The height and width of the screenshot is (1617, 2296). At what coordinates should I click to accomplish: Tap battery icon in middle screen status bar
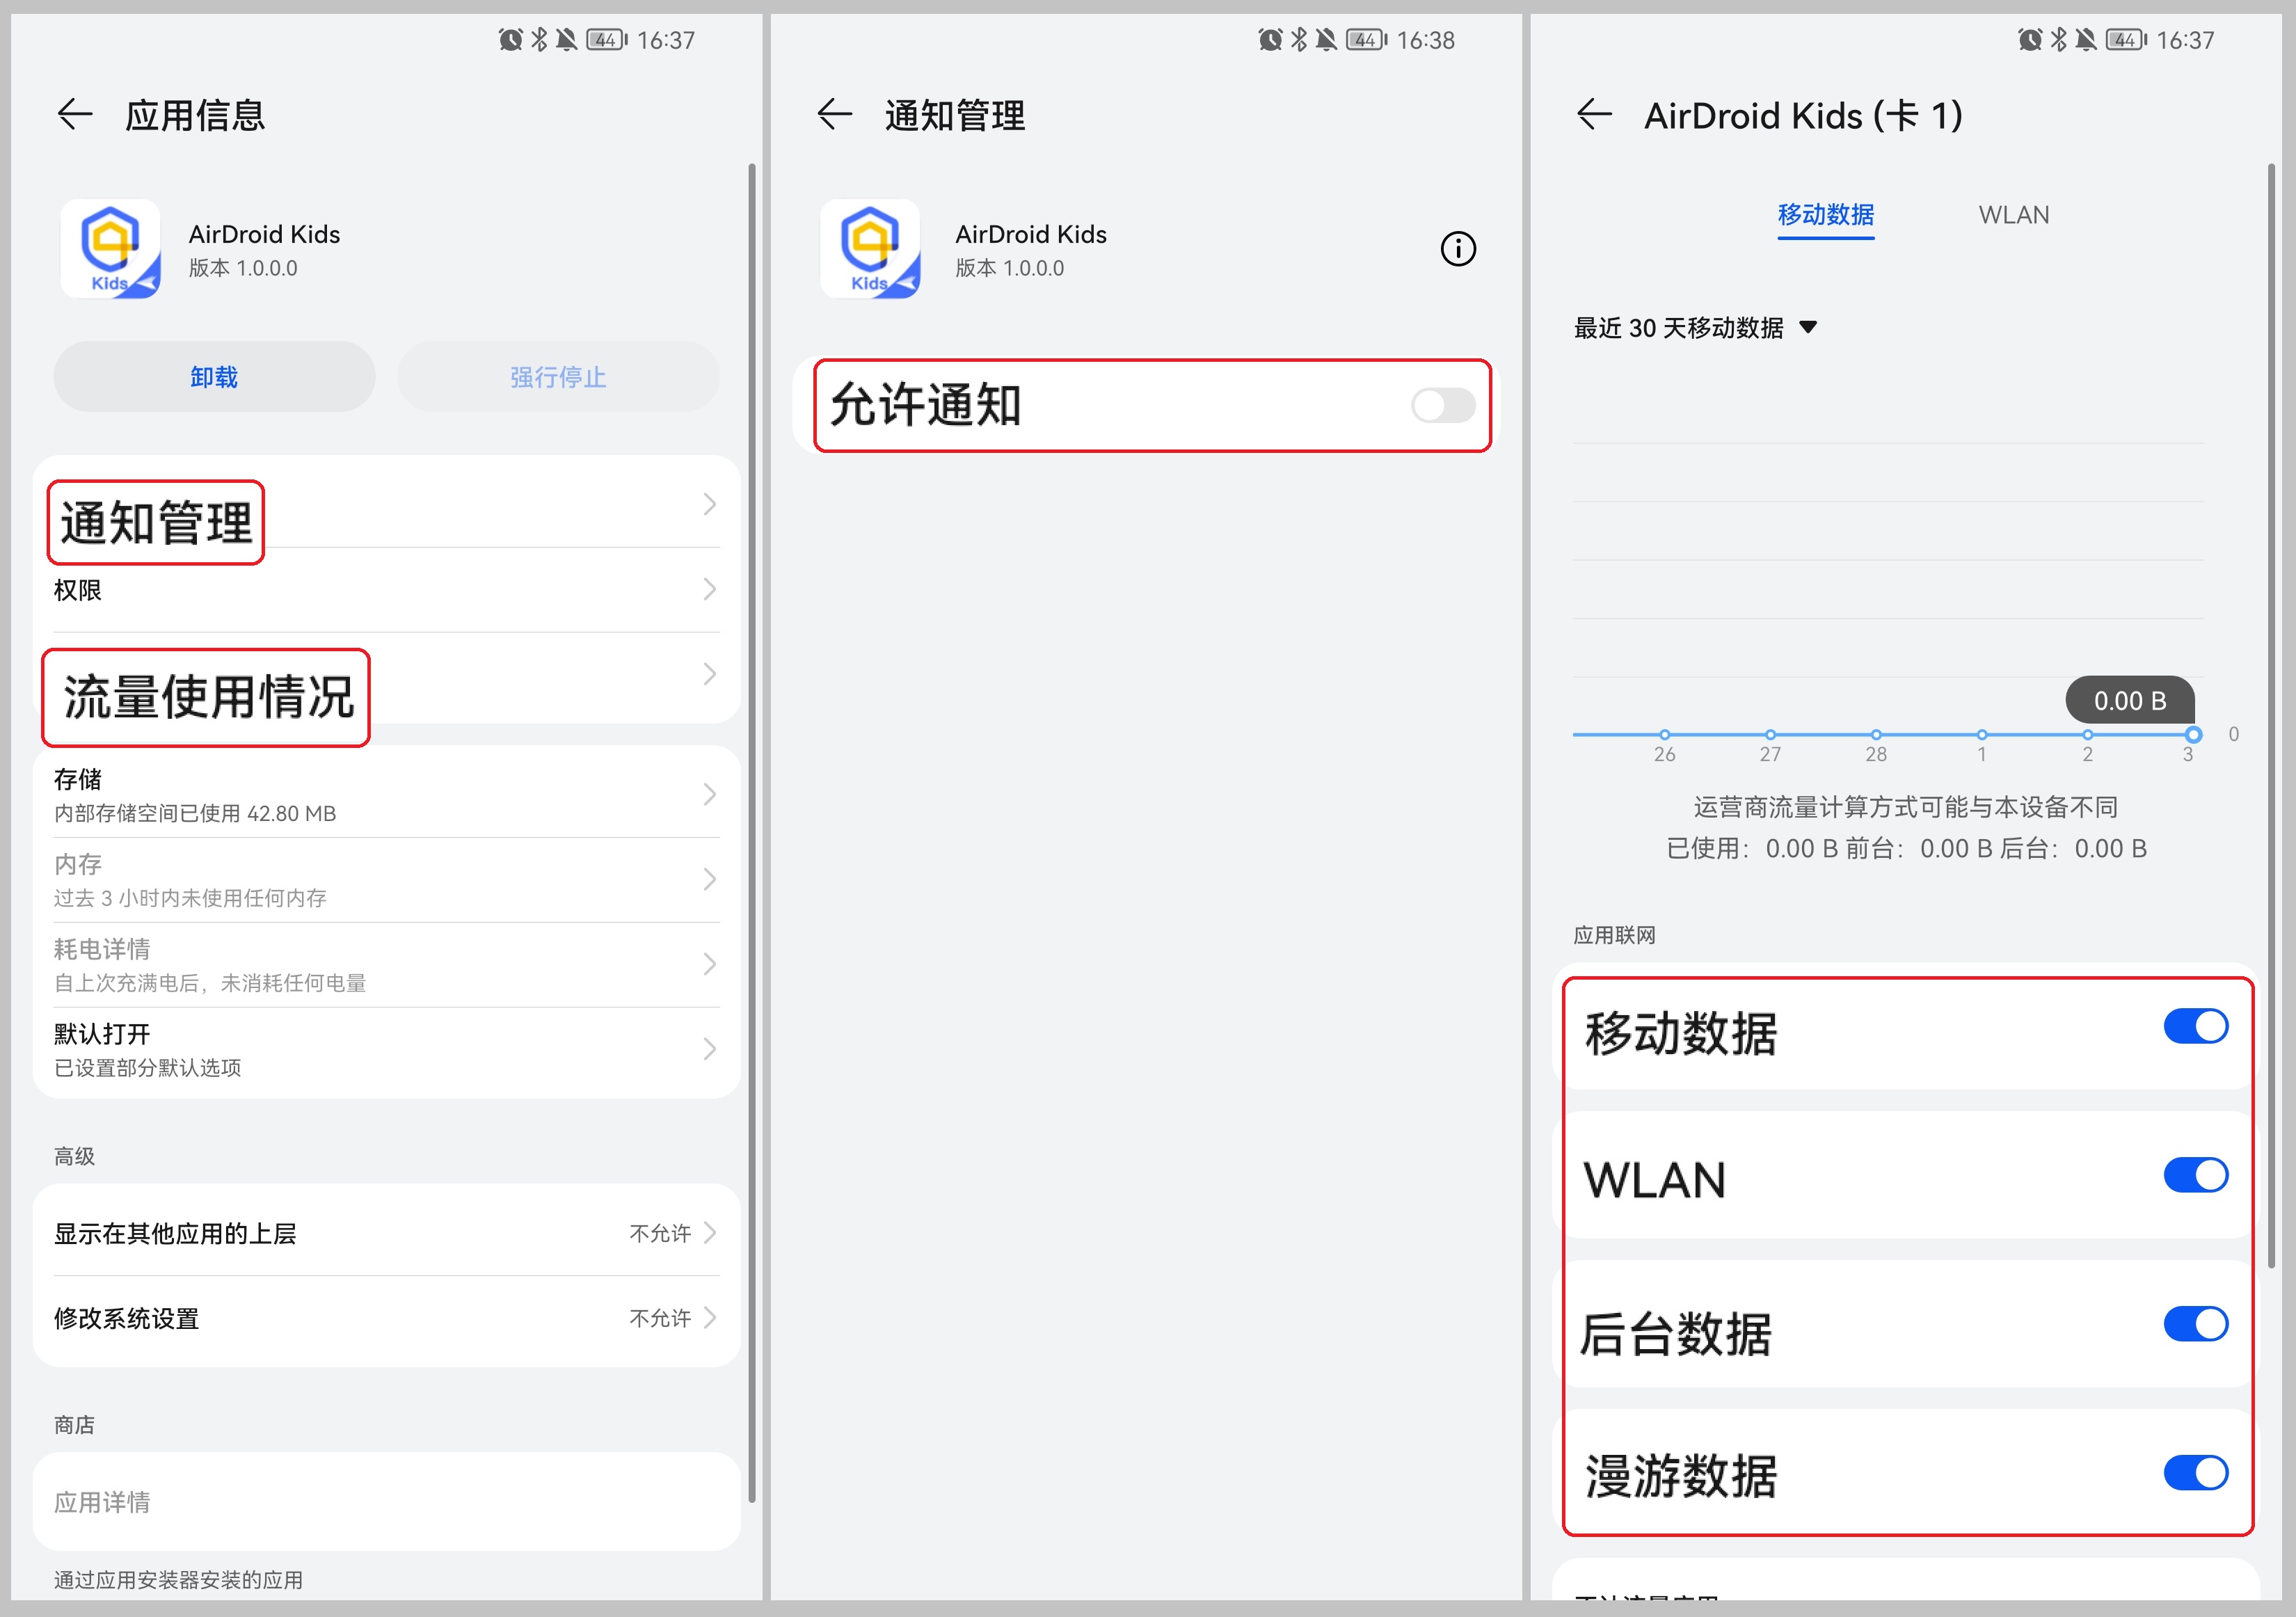click(x=1367, y=40)
